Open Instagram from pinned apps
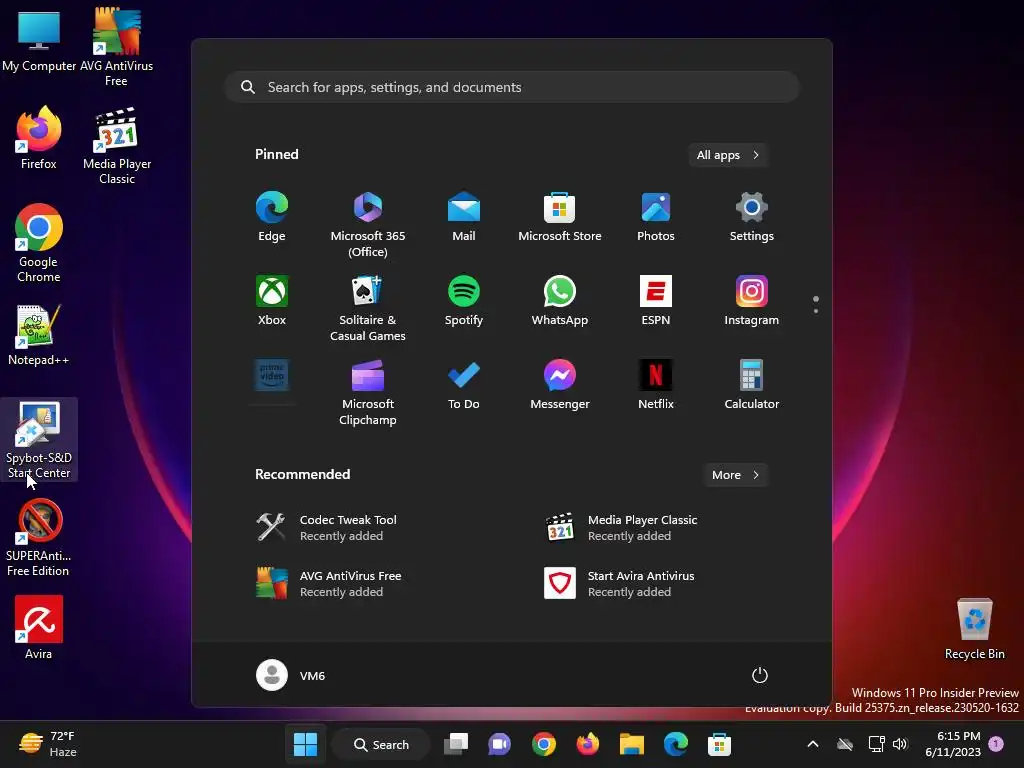This screenshot has width=1024, height=768. point(752,301)
